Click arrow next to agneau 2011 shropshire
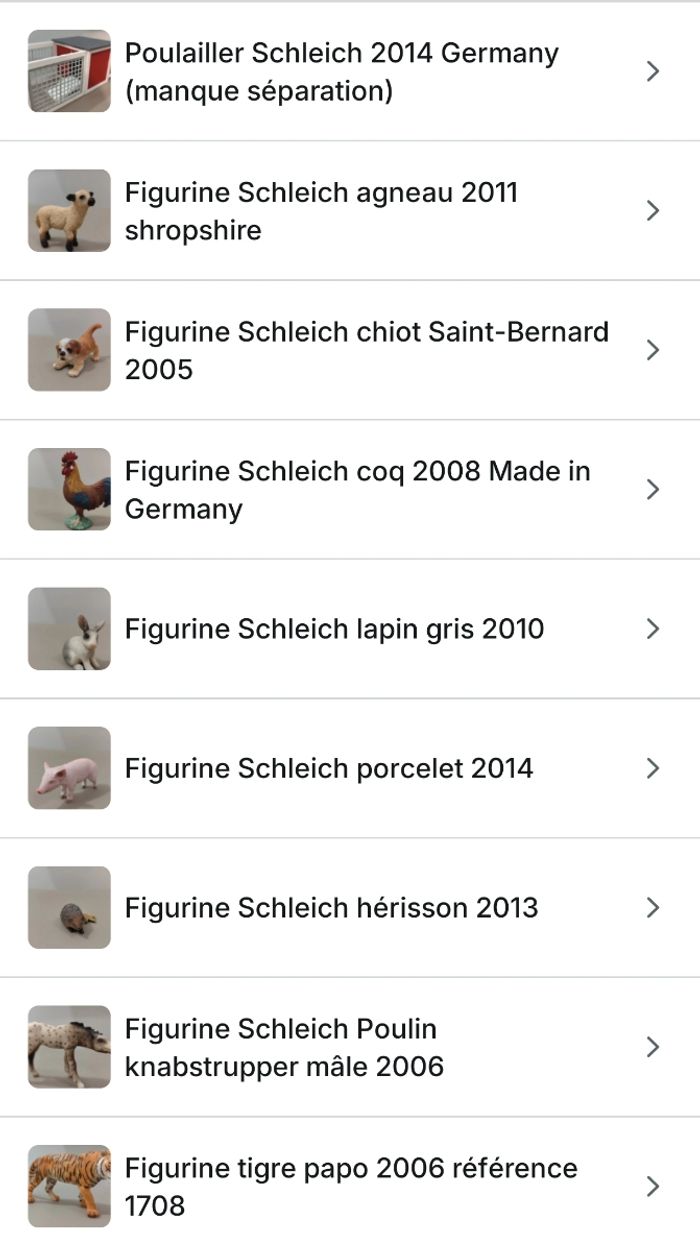Viewport: 700px width, 1253px height. (x=653, y=210)
